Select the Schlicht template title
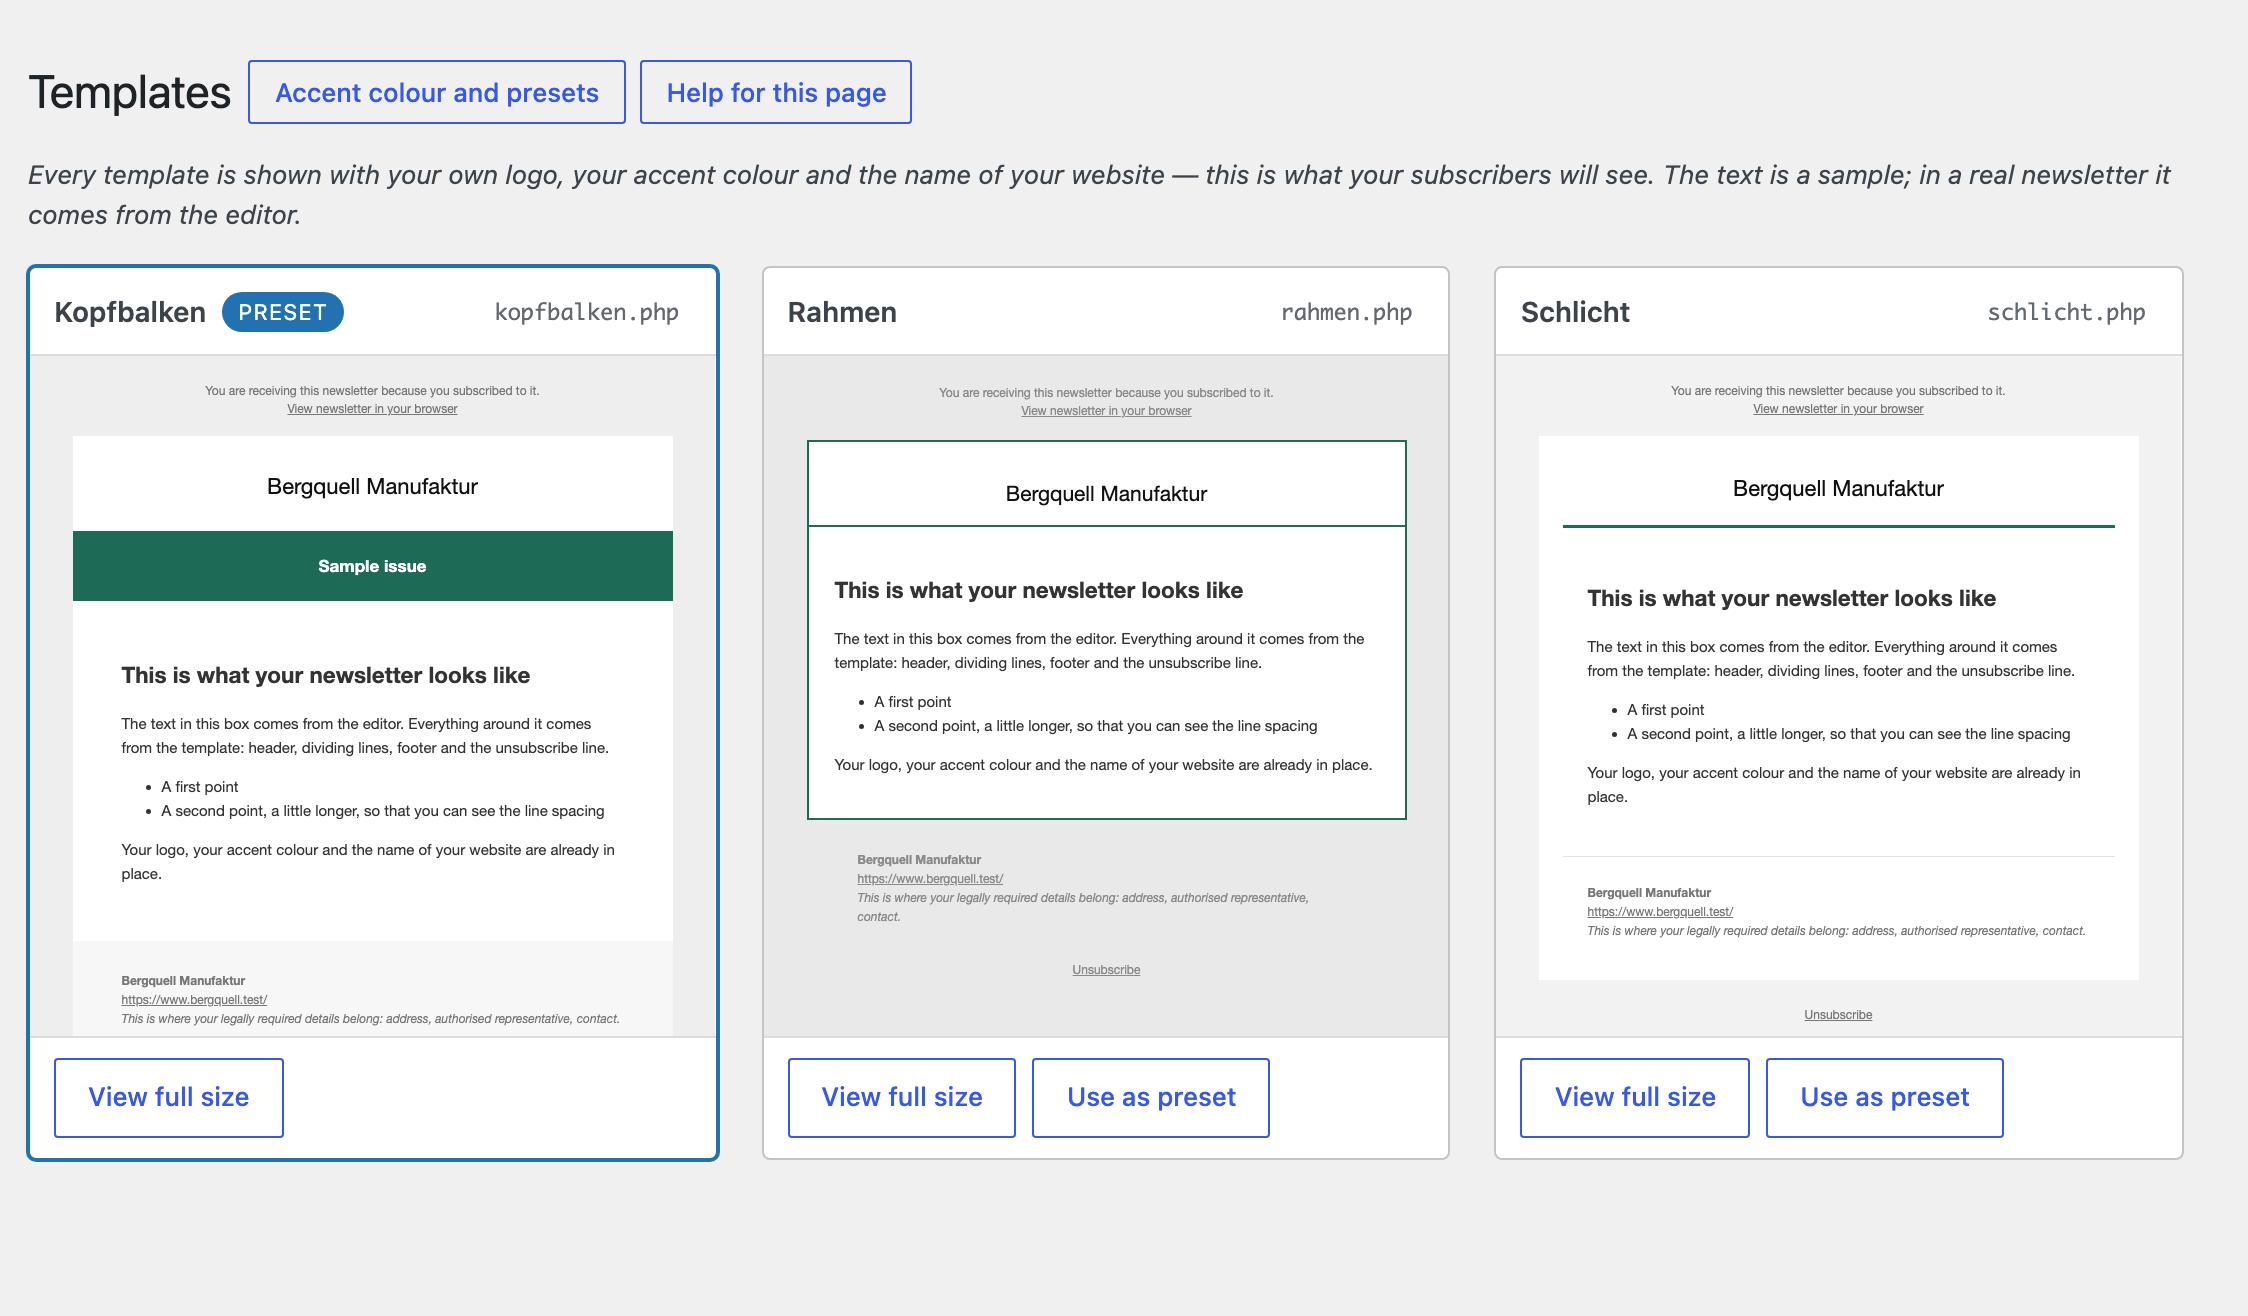The image size is (2248, 1316). 1575,312
